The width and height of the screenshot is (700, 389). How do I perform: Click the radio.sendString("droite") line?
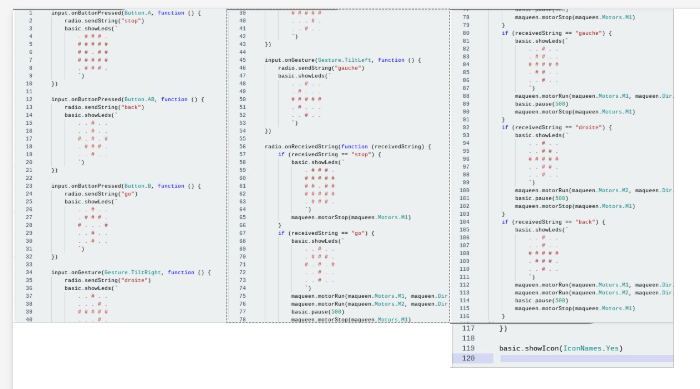(x=108, y=280)
